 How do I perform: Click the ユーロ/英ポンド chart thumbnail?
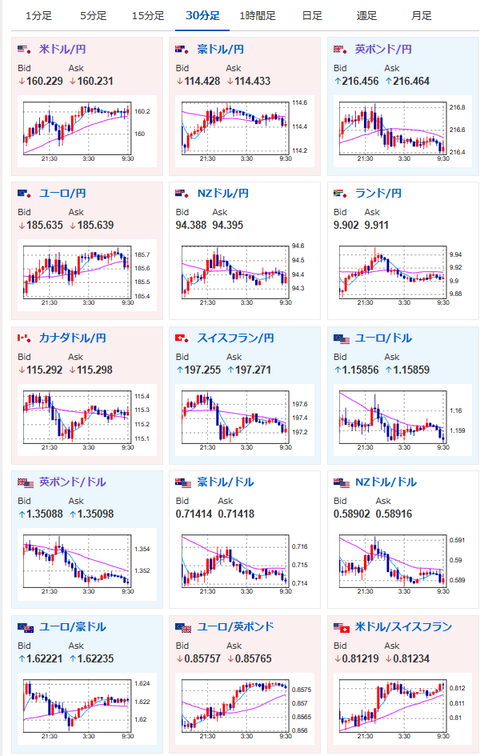(x=244, y=709)
